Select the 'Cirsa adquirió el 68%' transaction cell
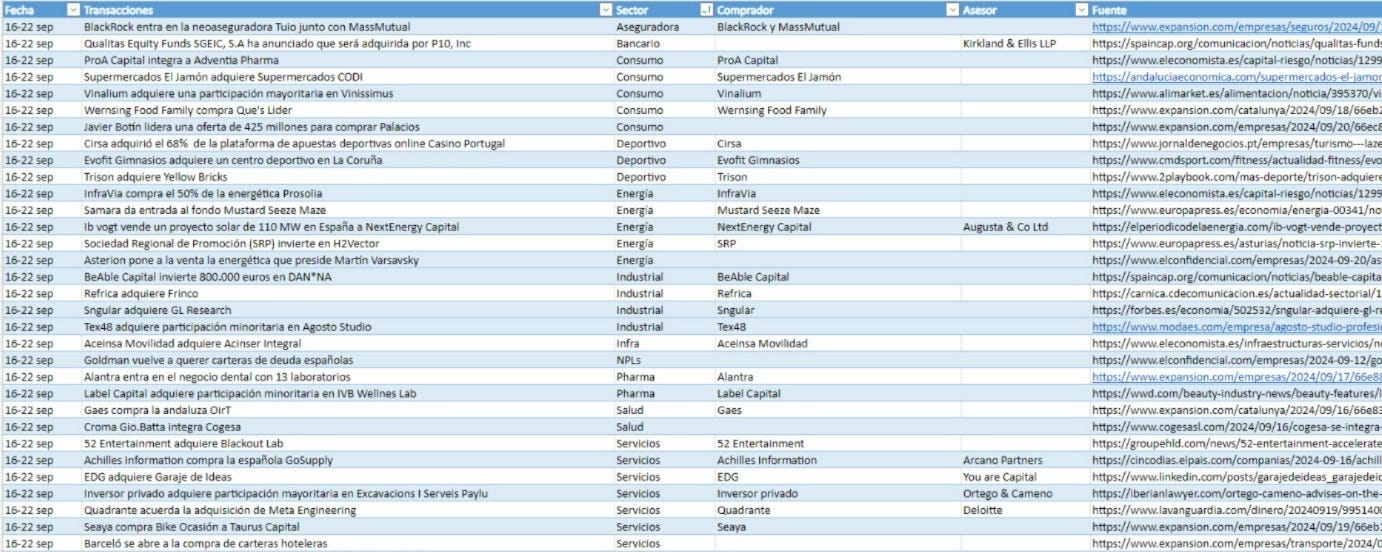The image size is (1382, 552). (347, 144)
